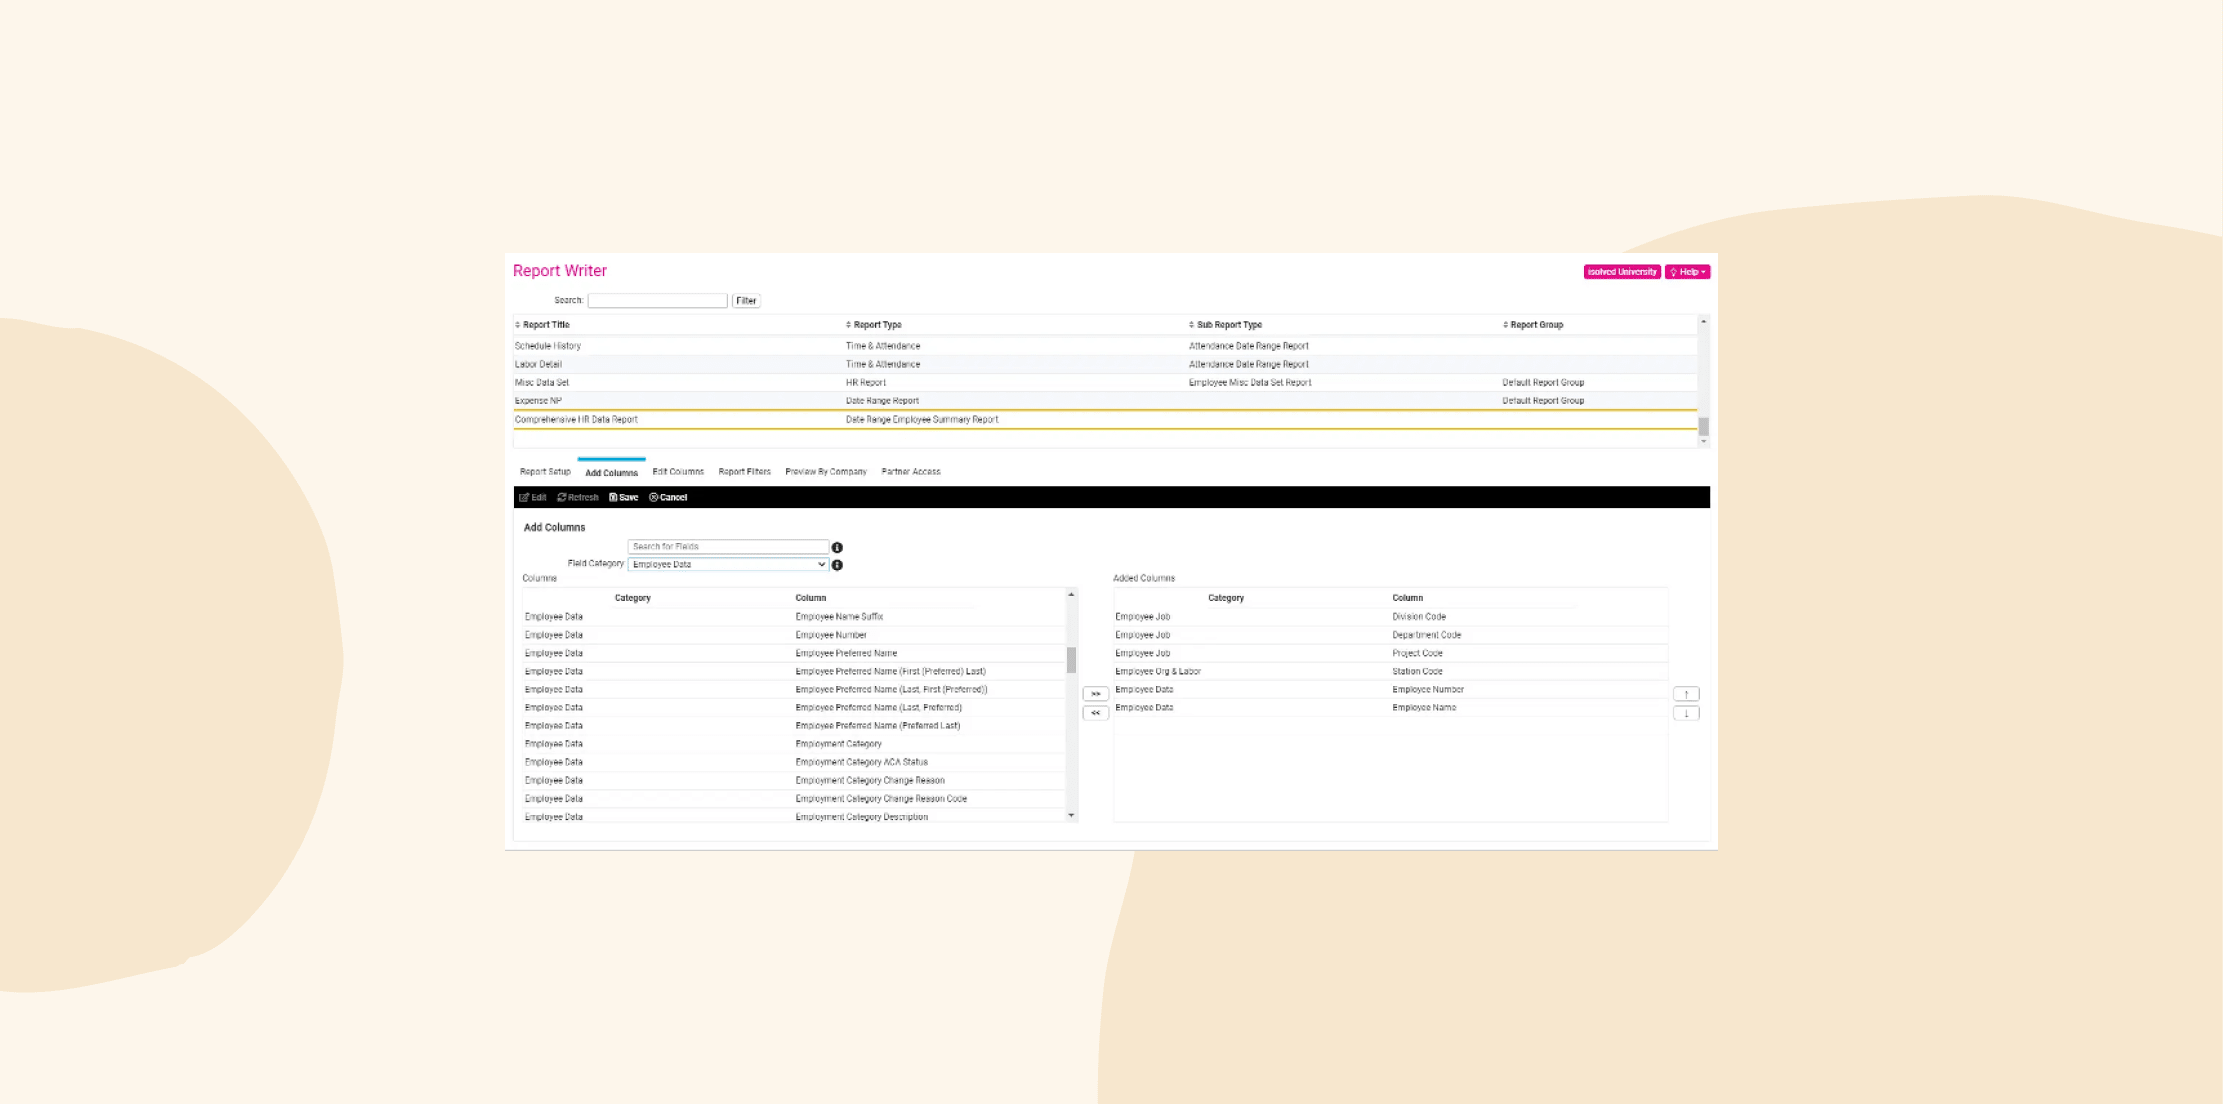Click the Cancel icon in the toolbar
This screenshot has width=2223, height=1104.
[654, 497]
